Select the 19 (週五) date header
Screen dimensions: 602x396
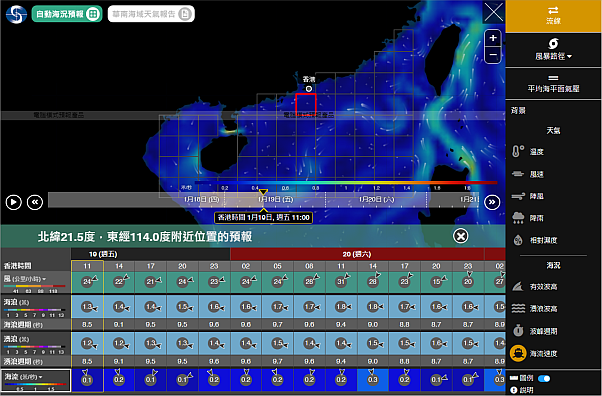click(103, 254)
